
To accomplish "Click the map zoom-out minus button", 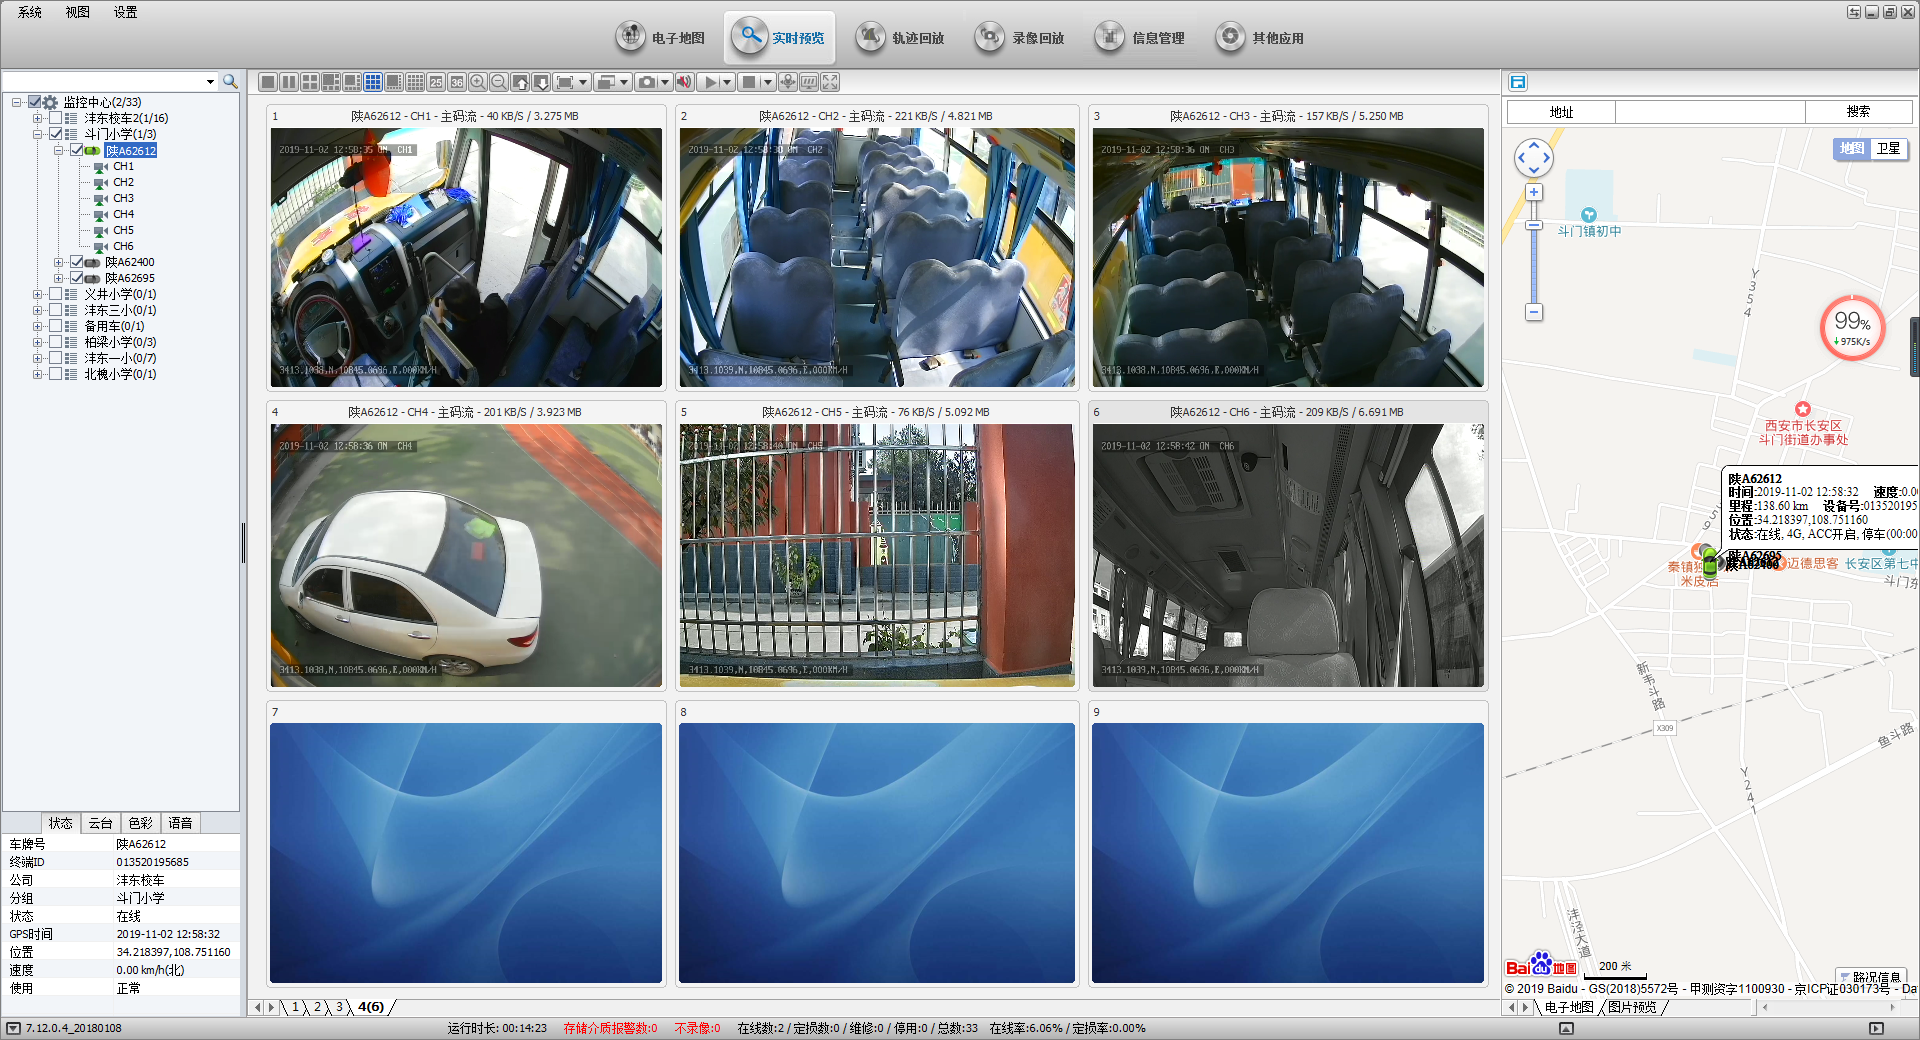I will coord(1534,312).
